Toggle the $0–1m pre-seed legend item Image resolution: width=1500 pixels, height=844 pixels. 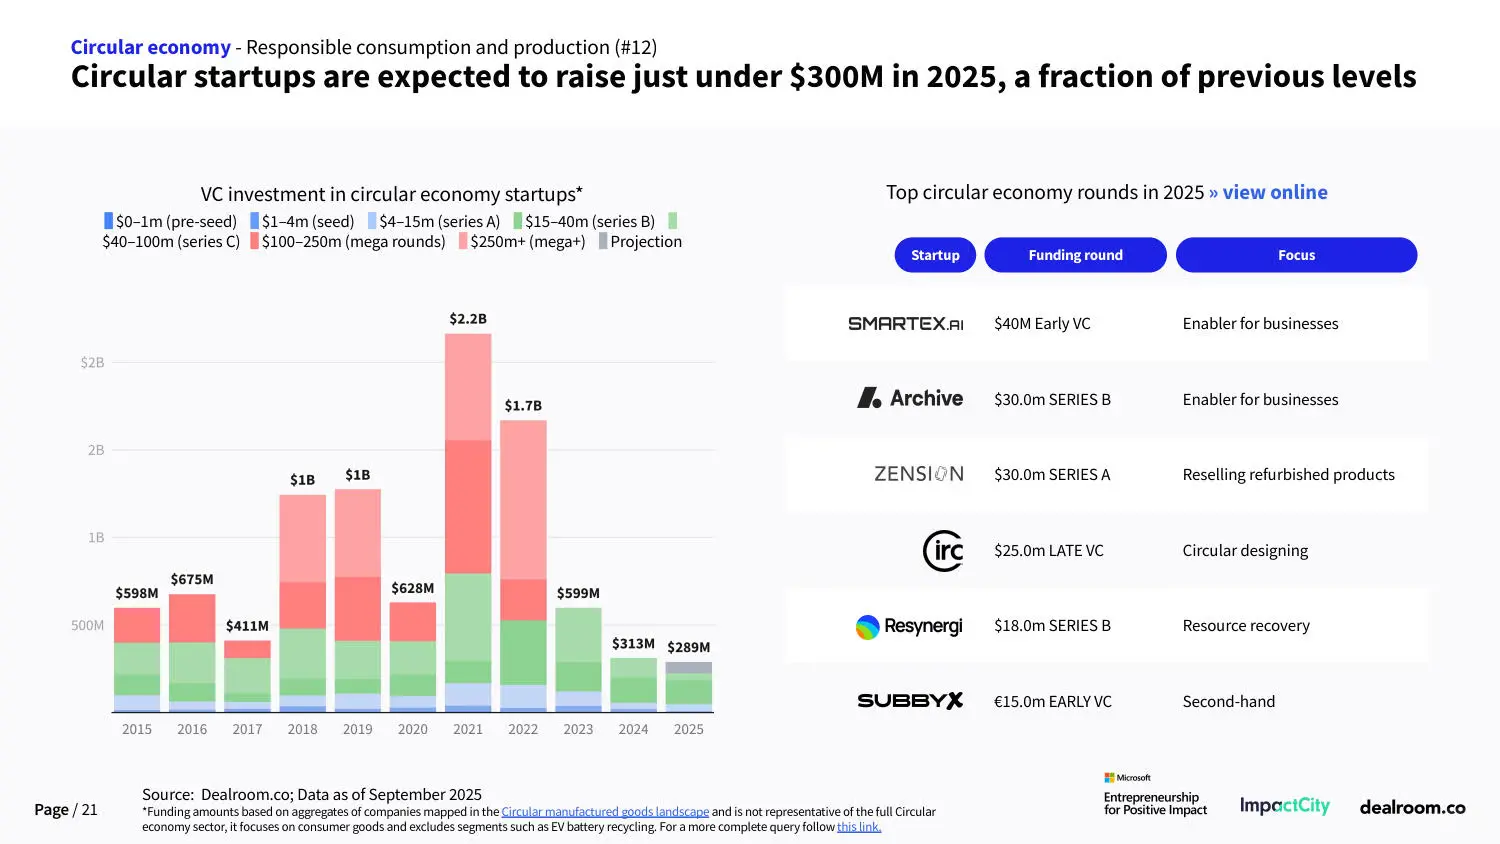tap(170, 221)
